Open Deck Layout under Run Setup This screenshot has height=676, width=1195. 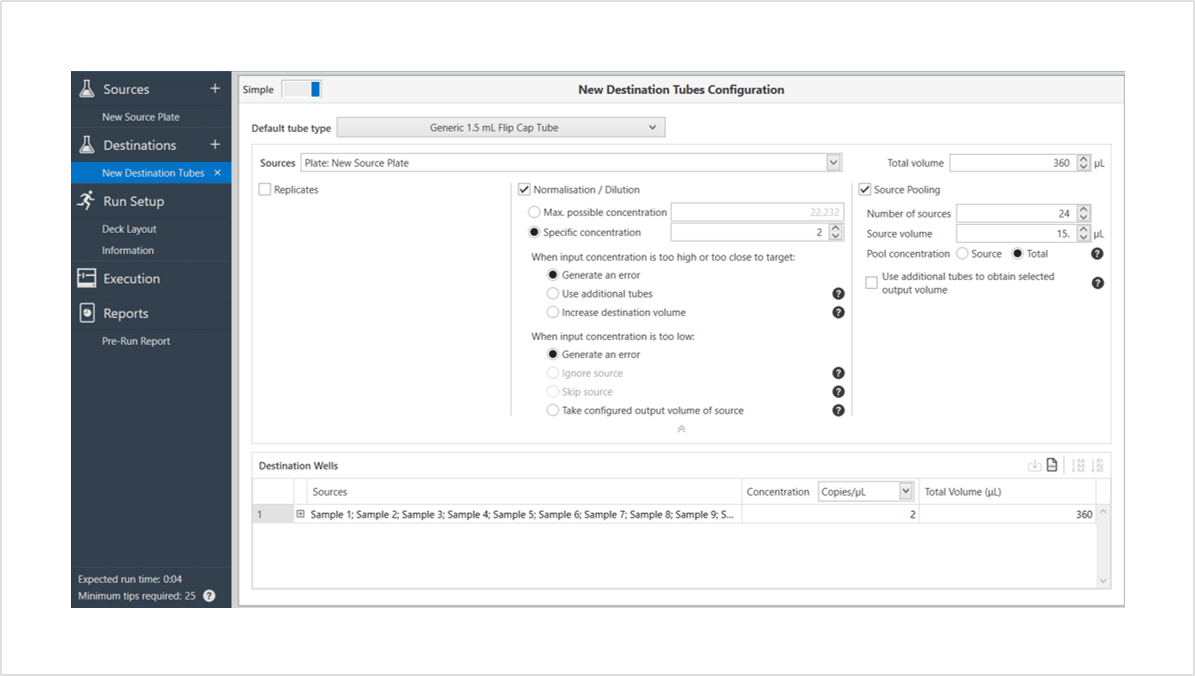(129, 229)
